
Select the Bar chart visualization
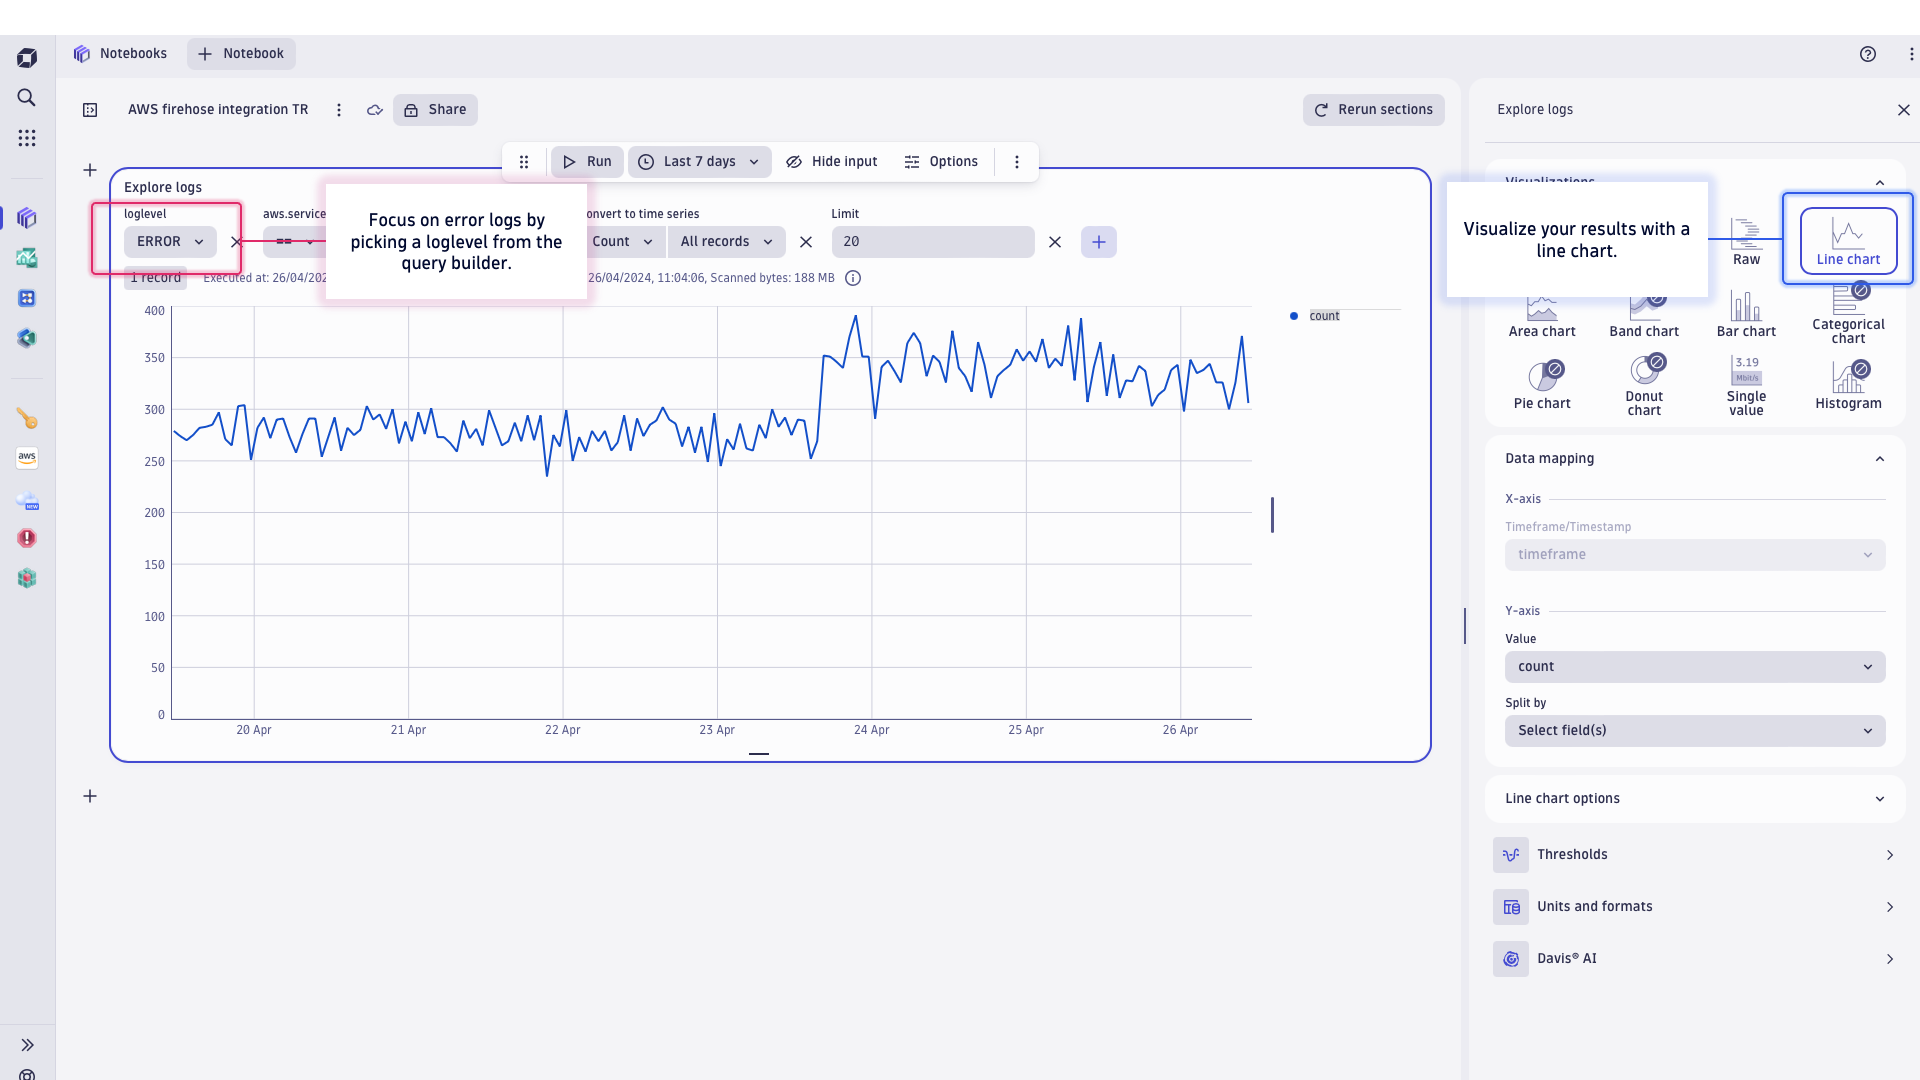point(1745,312)
